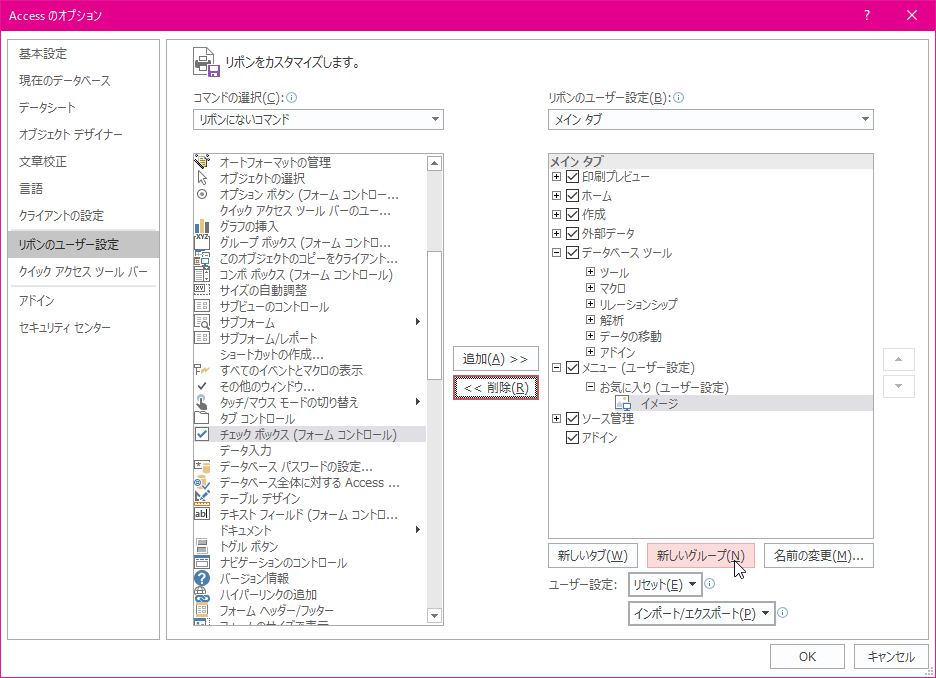Click the オプション ボタン radio icon

point(202,194)
